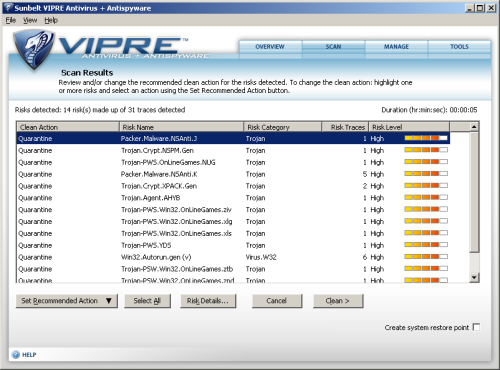Click risk level bar for Trojan.Agent.AHYB
Screen dimensions: 500x370
click(426, 197)
